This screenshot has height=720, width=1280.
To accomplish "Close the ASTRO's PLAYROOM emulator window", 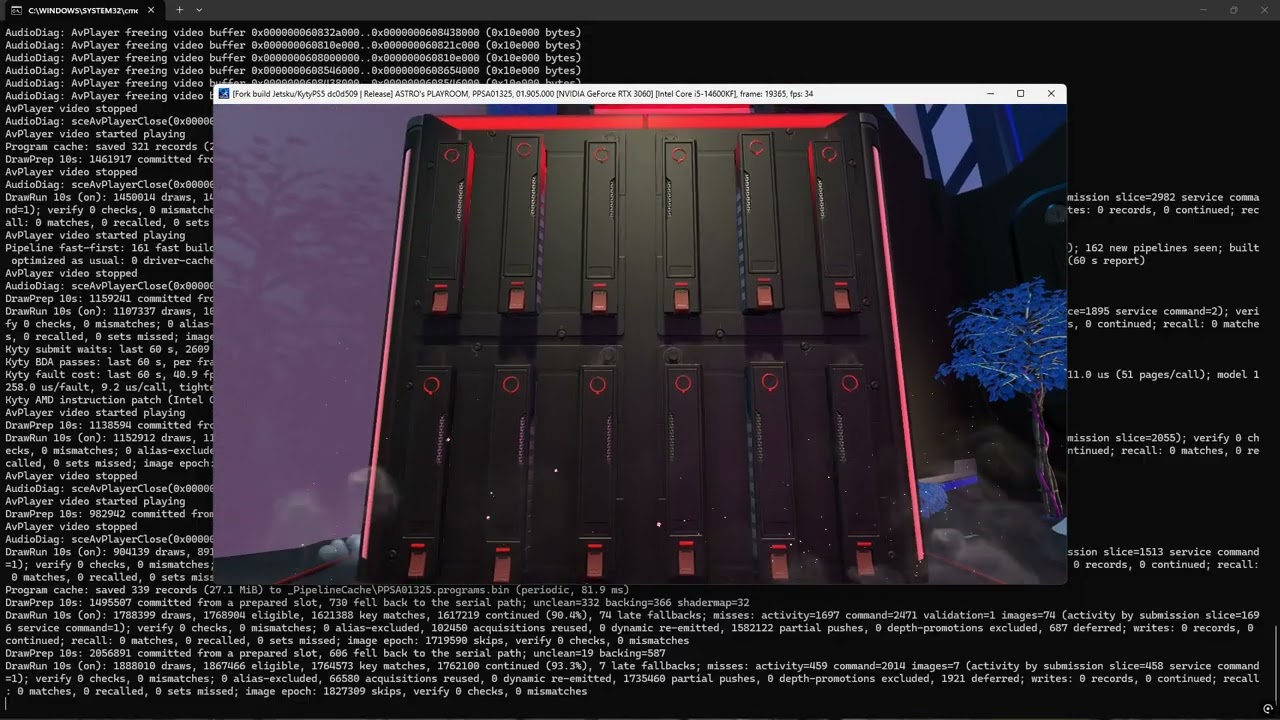I will click(x=1051, y=94).
